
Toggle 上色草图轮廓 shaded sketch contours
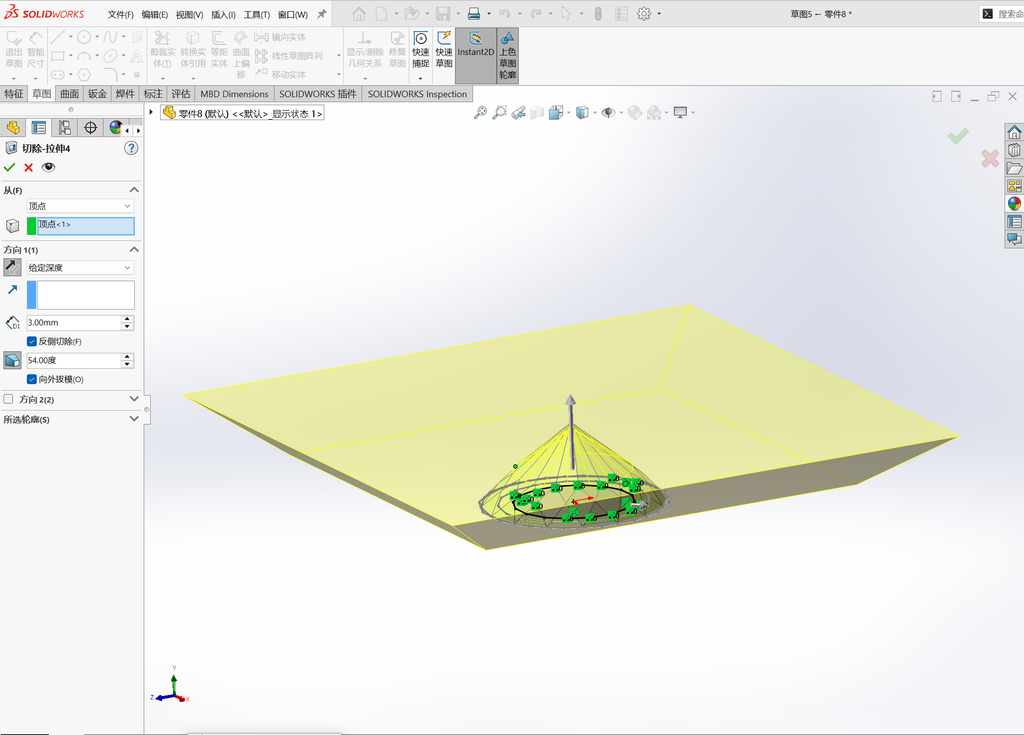pyautogui.click(x=507, y=54)
